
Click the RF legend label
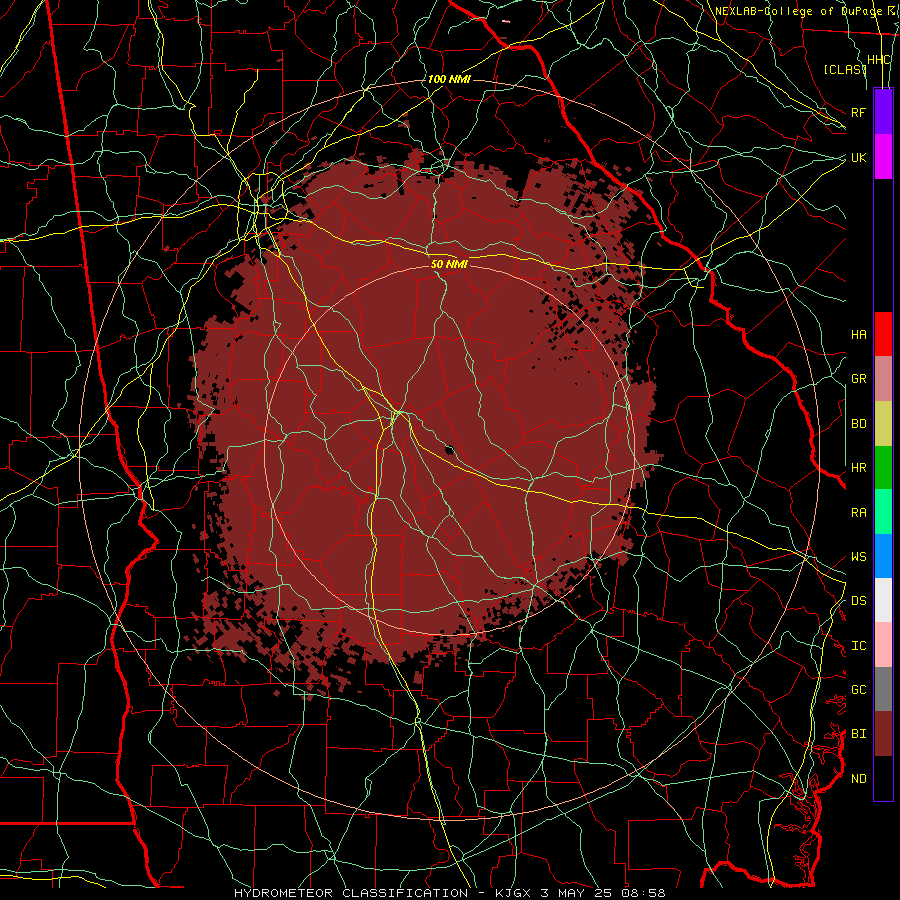858,112
